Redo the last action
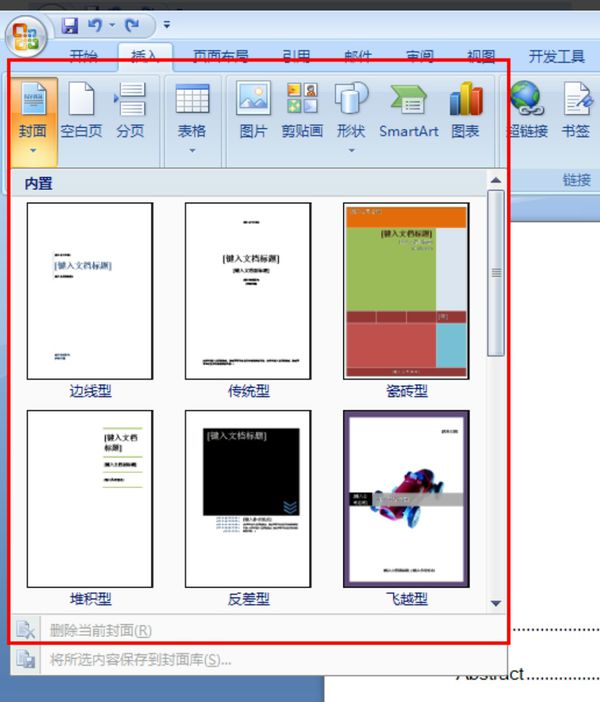The image size is (600, 702). point(132,25)
